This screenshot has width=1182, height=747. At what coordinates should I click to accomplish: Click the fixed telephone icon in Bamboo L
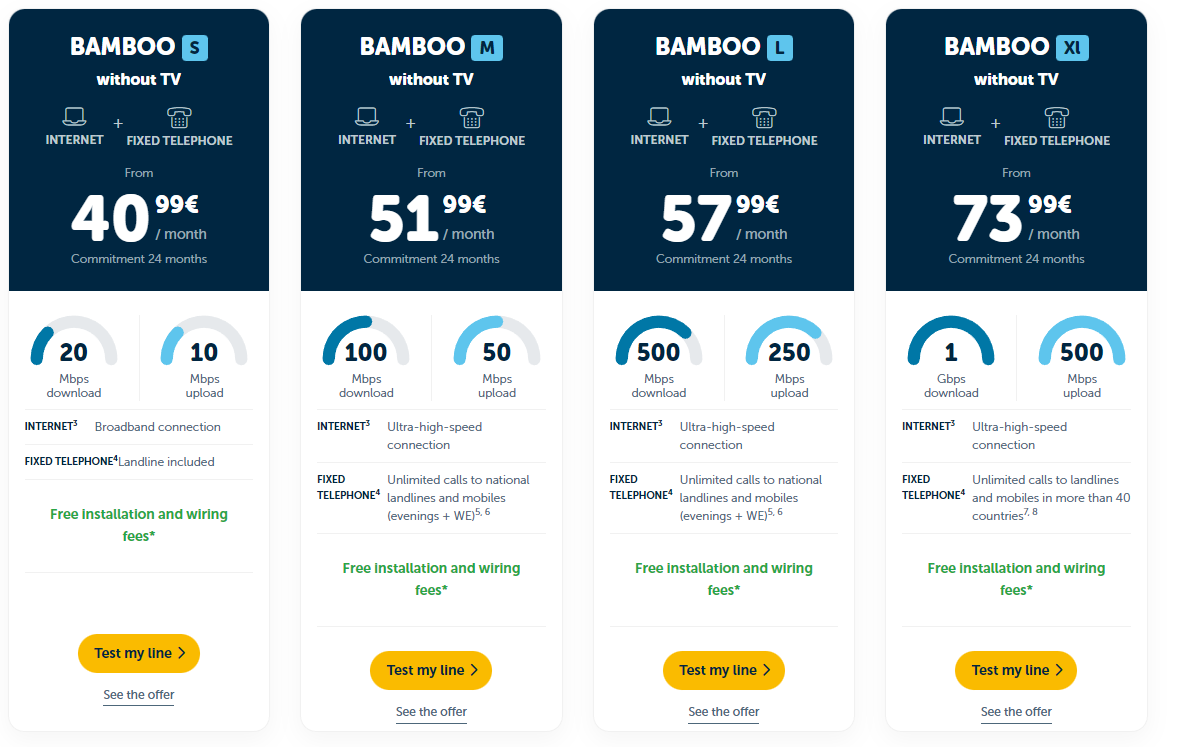(764, 118)
